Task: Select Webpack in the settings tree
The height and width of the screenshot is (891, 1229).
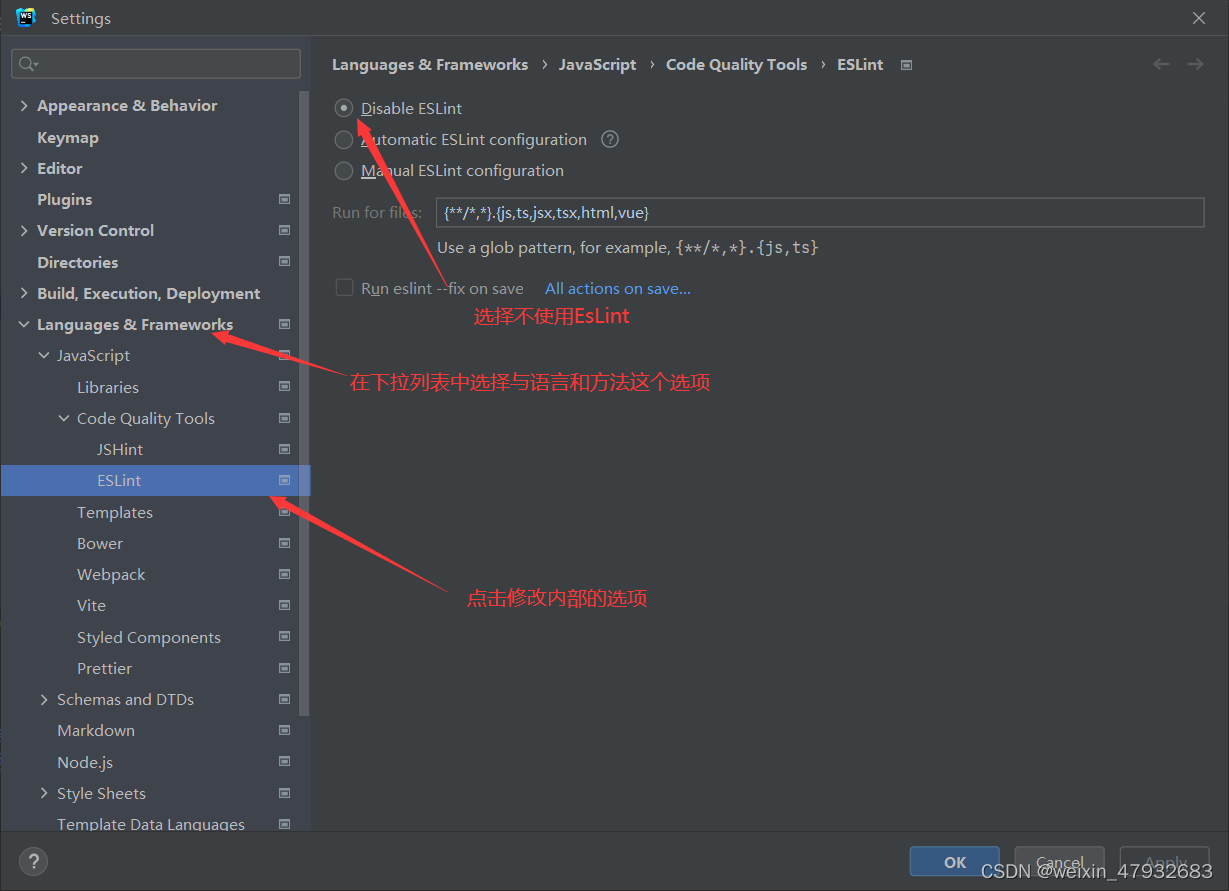Action: point(111,574)
